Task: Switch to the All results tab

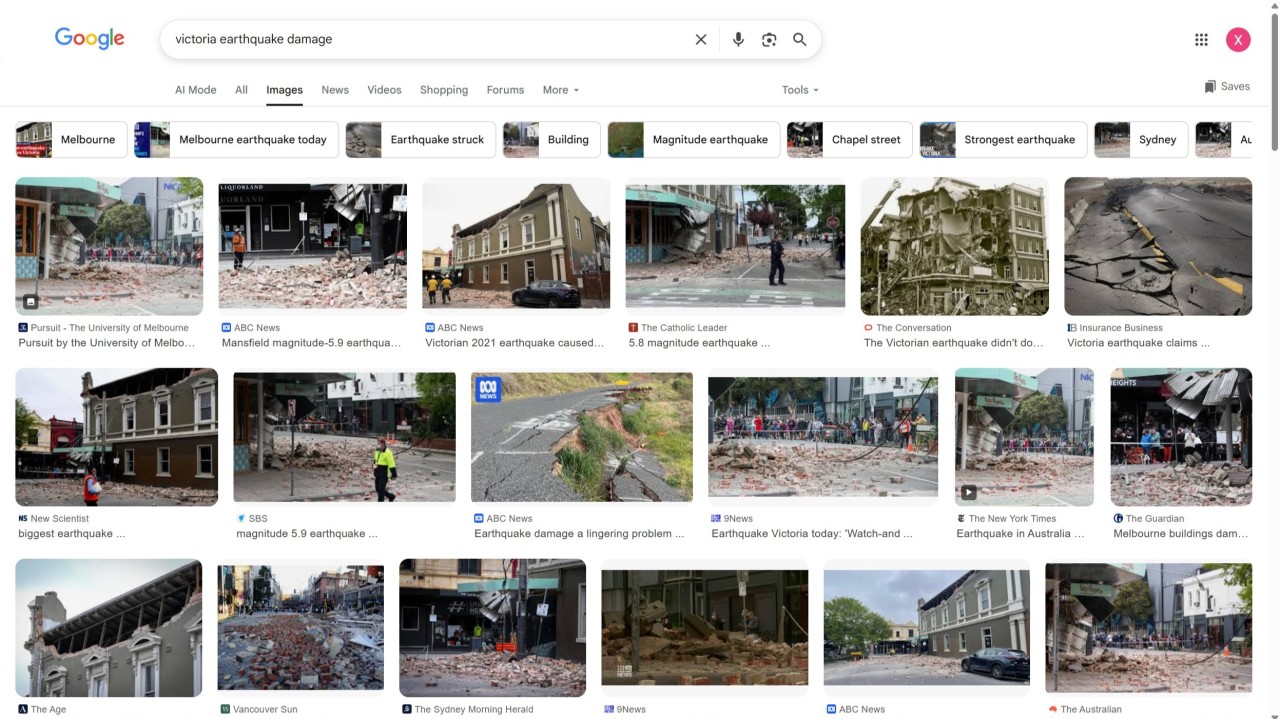Action: [241, 90]
